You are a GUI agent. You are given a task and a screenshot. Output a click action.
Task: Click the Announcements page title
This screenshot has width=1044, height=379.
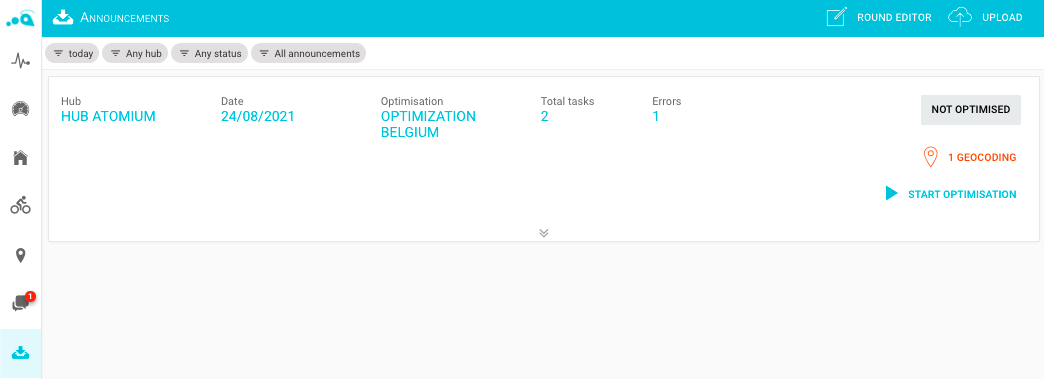click(x=125, y=18)
